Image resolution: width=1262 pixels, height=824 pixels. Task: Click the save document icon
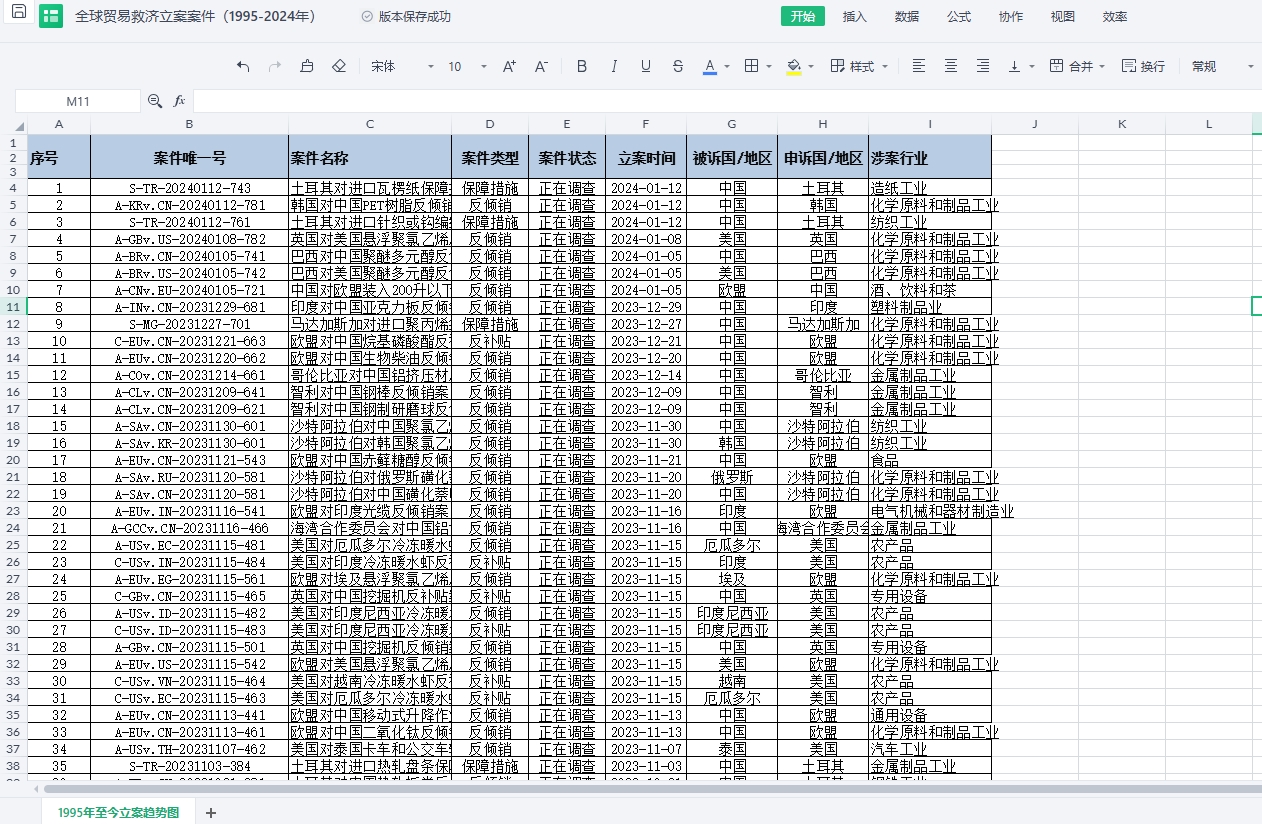click(x=18, y=12)
